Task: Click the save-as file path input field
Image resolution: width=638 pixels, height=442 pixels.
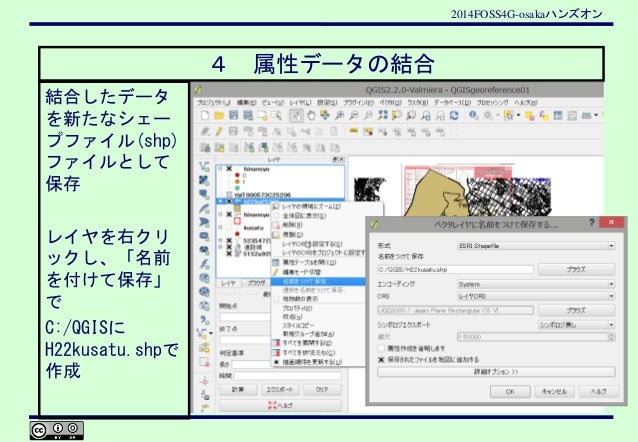Action: 455,269
